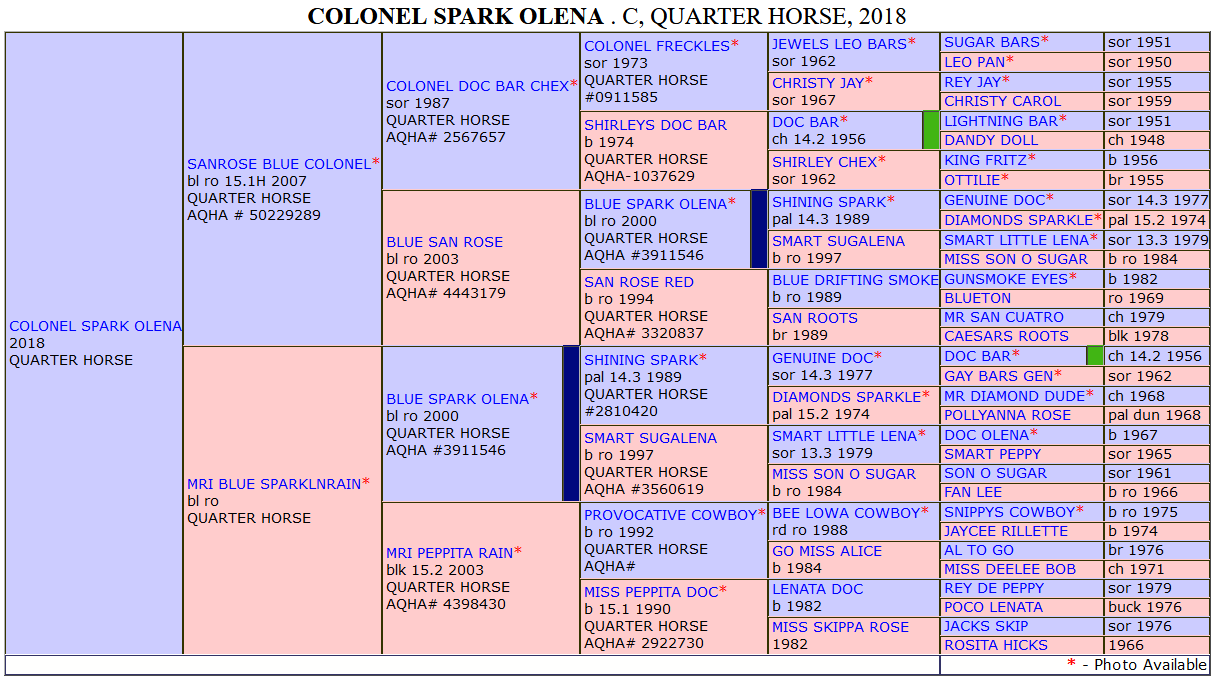
Task: Click the 'Photo Available' legend text
Action: [1150, 665]
